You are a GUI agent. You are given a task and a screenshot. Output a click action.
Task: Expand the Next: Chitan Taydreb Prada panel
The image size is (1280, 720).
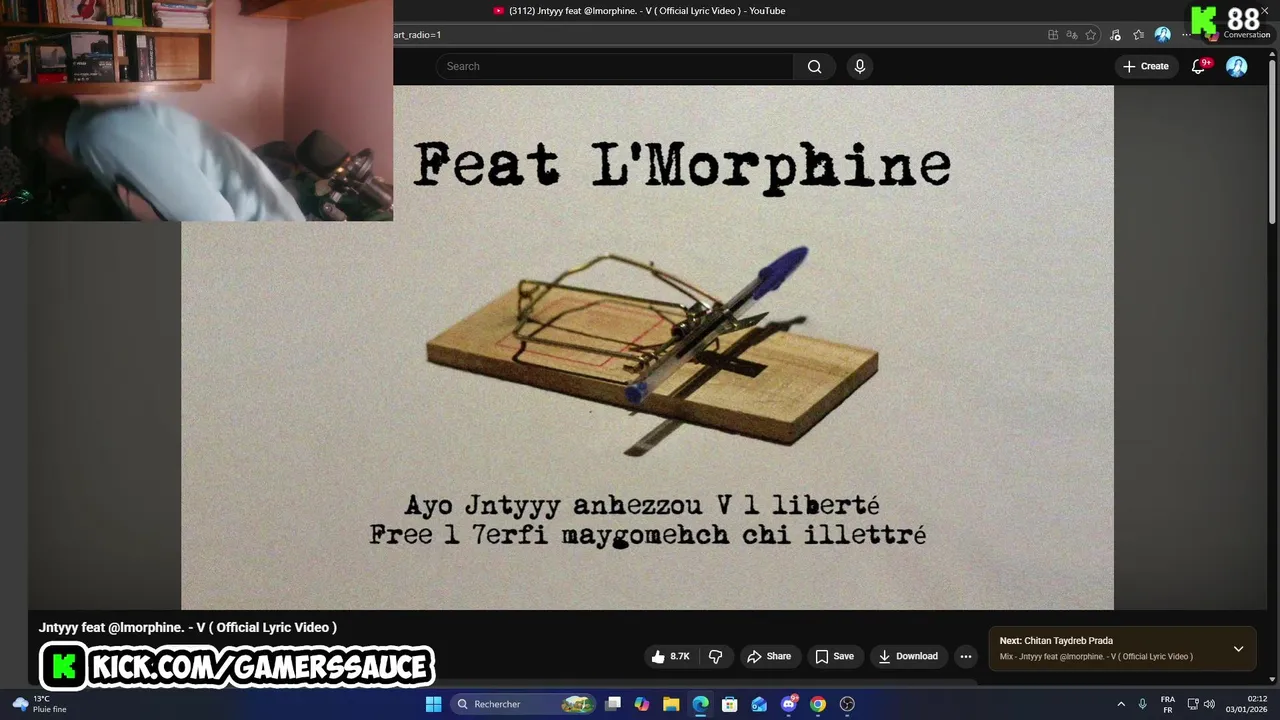(1238, 649)
